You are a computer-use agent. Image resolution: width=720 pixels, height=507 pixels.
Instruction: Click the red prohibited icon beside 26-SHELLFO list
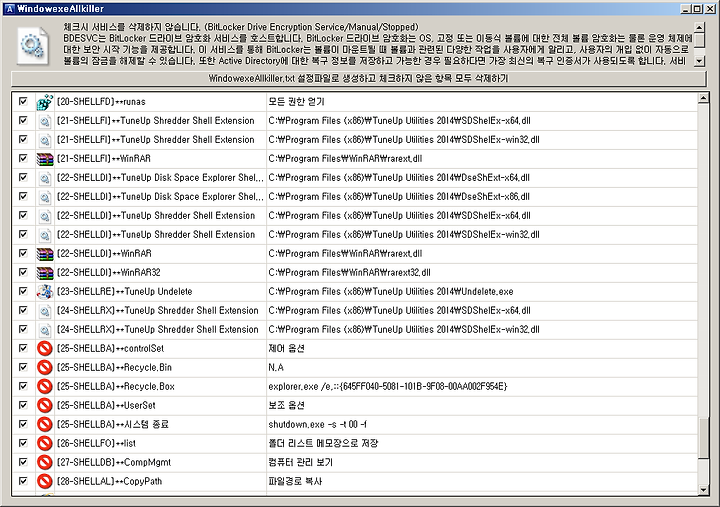click(45, 444)
